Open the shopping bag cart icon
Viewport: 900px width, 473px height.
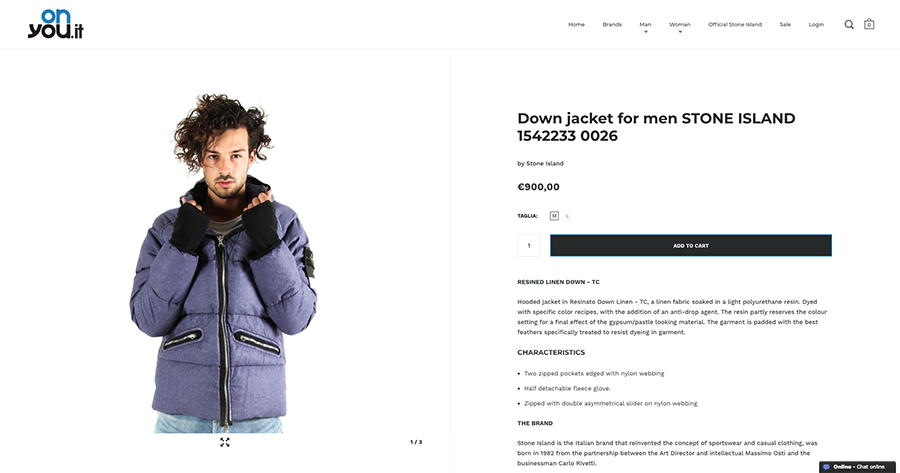(869, 24)
